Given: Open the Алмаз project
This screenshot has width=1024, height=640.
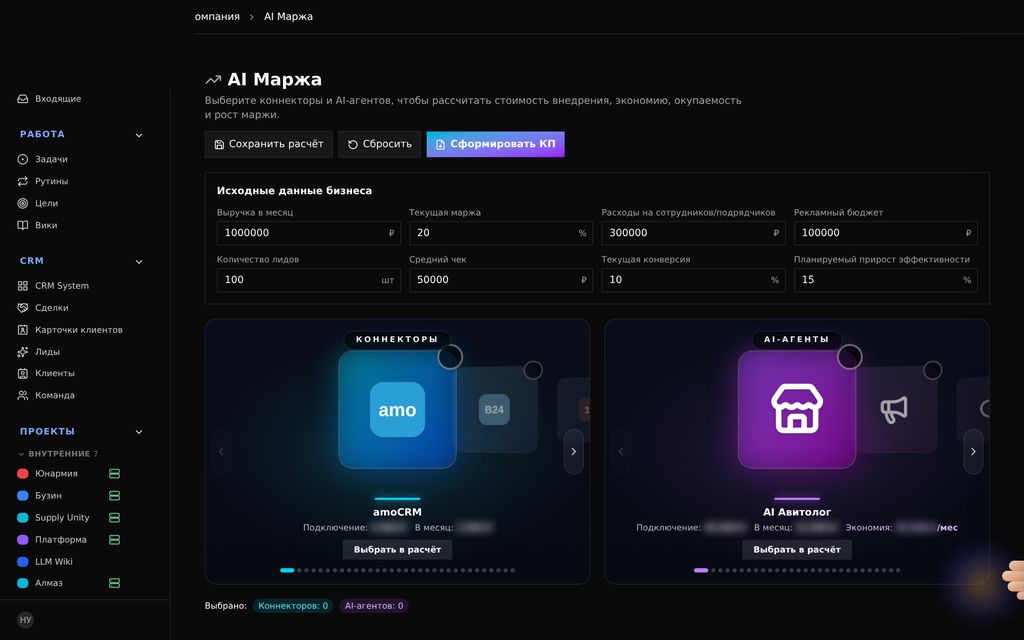Looking at the screenshot, I should click(x=49, y=583).
